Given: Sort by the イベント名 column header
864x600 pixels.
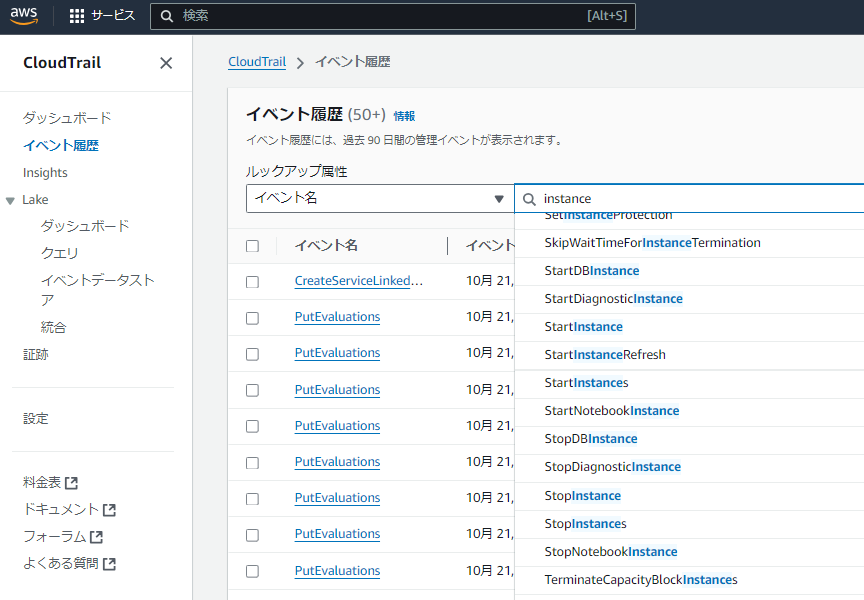Looking at the screenshot, I should [326, 246].
